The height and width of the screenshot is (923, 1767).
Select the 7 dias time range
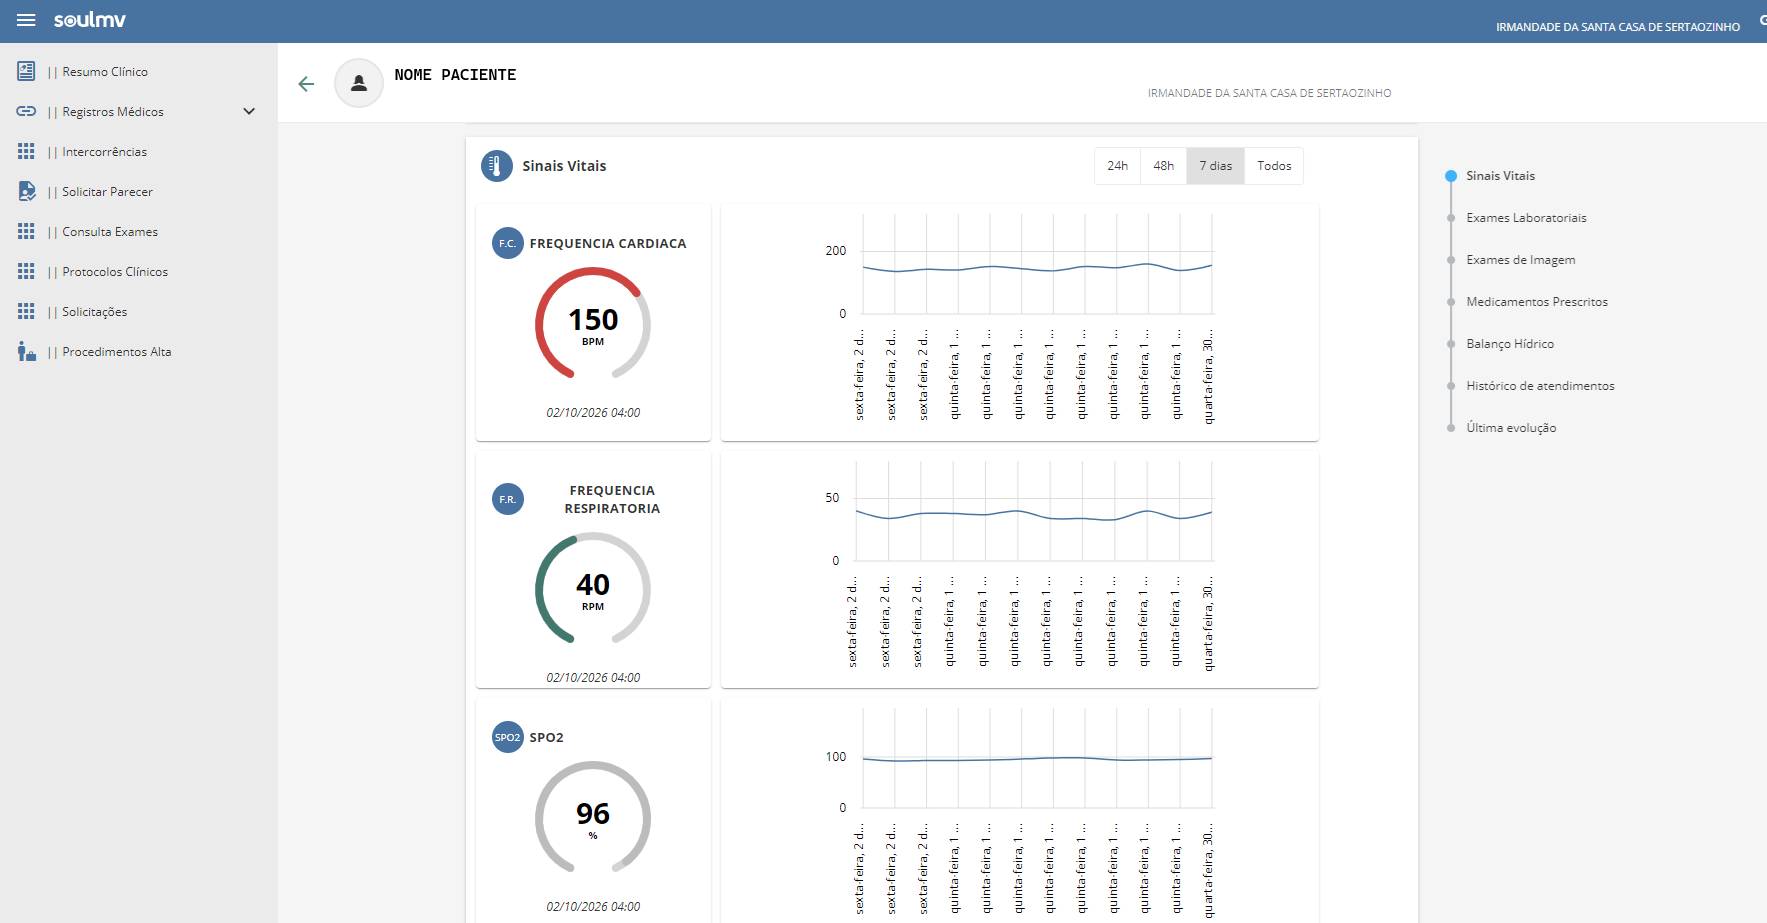[x=1216, y=166]
